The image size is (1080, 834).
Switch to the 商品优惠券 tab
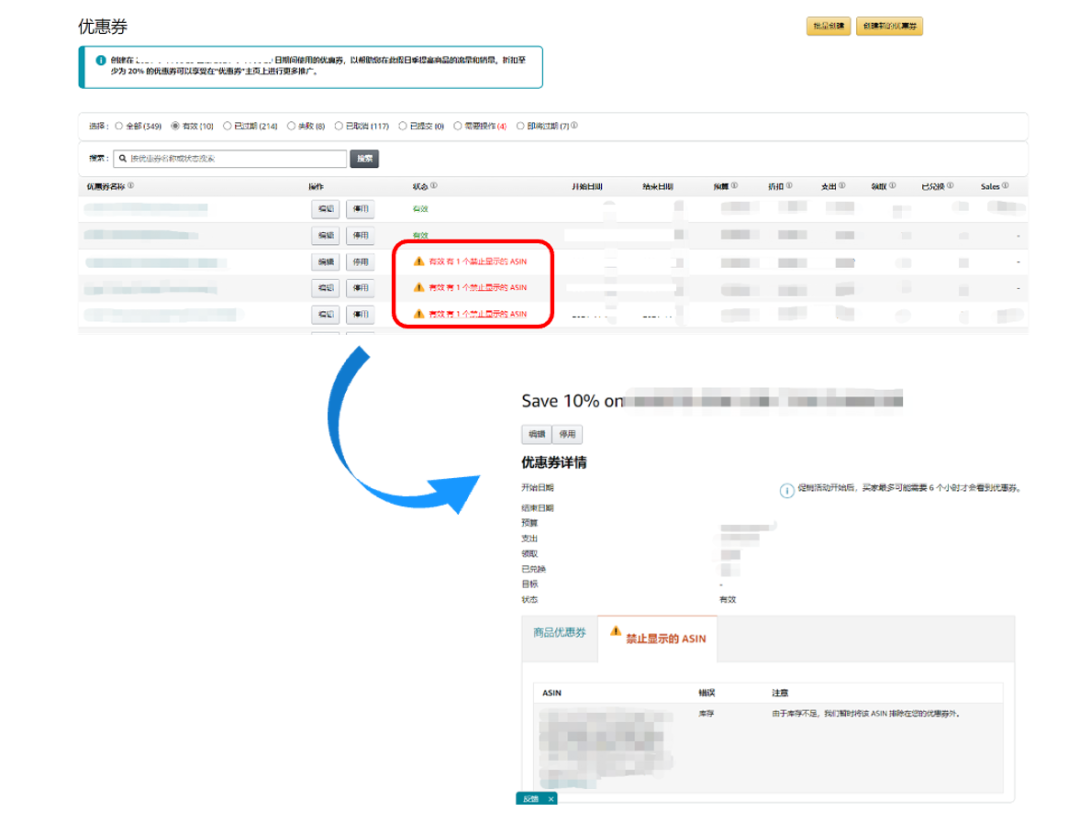click(x=559, y=634)
